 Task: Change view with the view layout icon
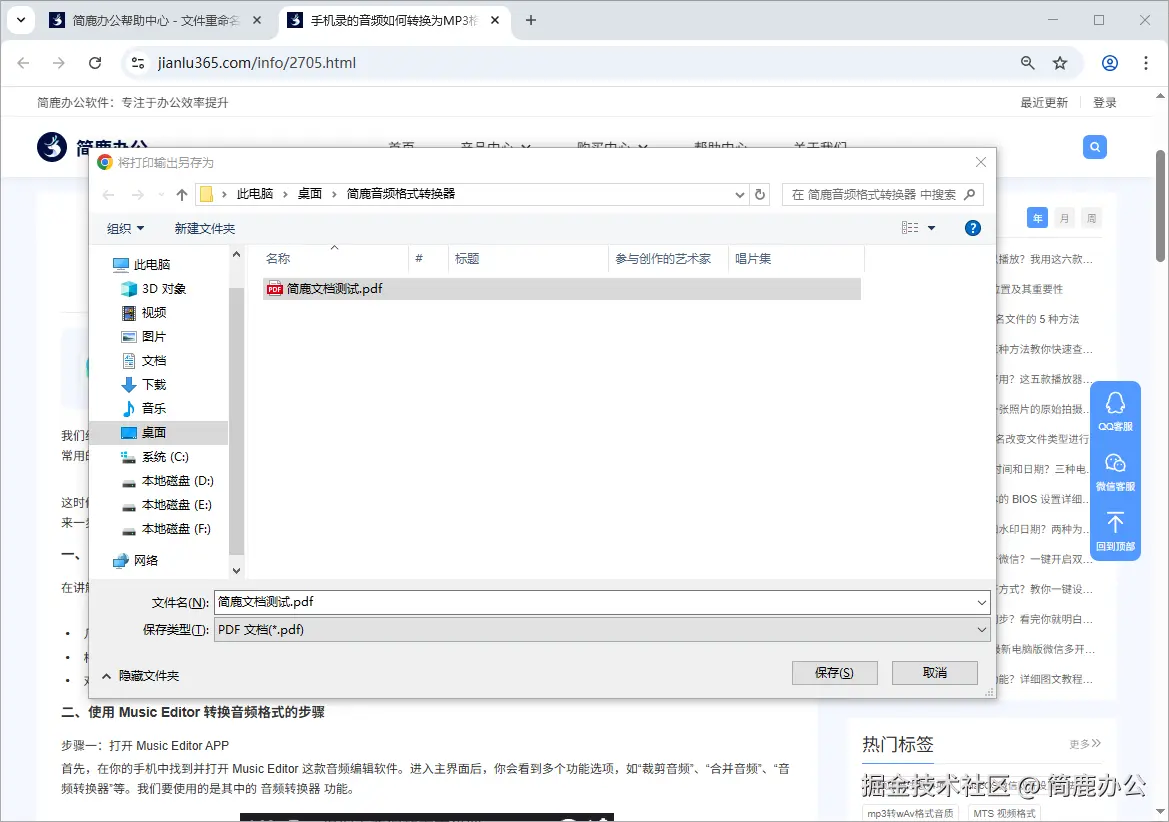pyautogui.click(x=910, y=228)
